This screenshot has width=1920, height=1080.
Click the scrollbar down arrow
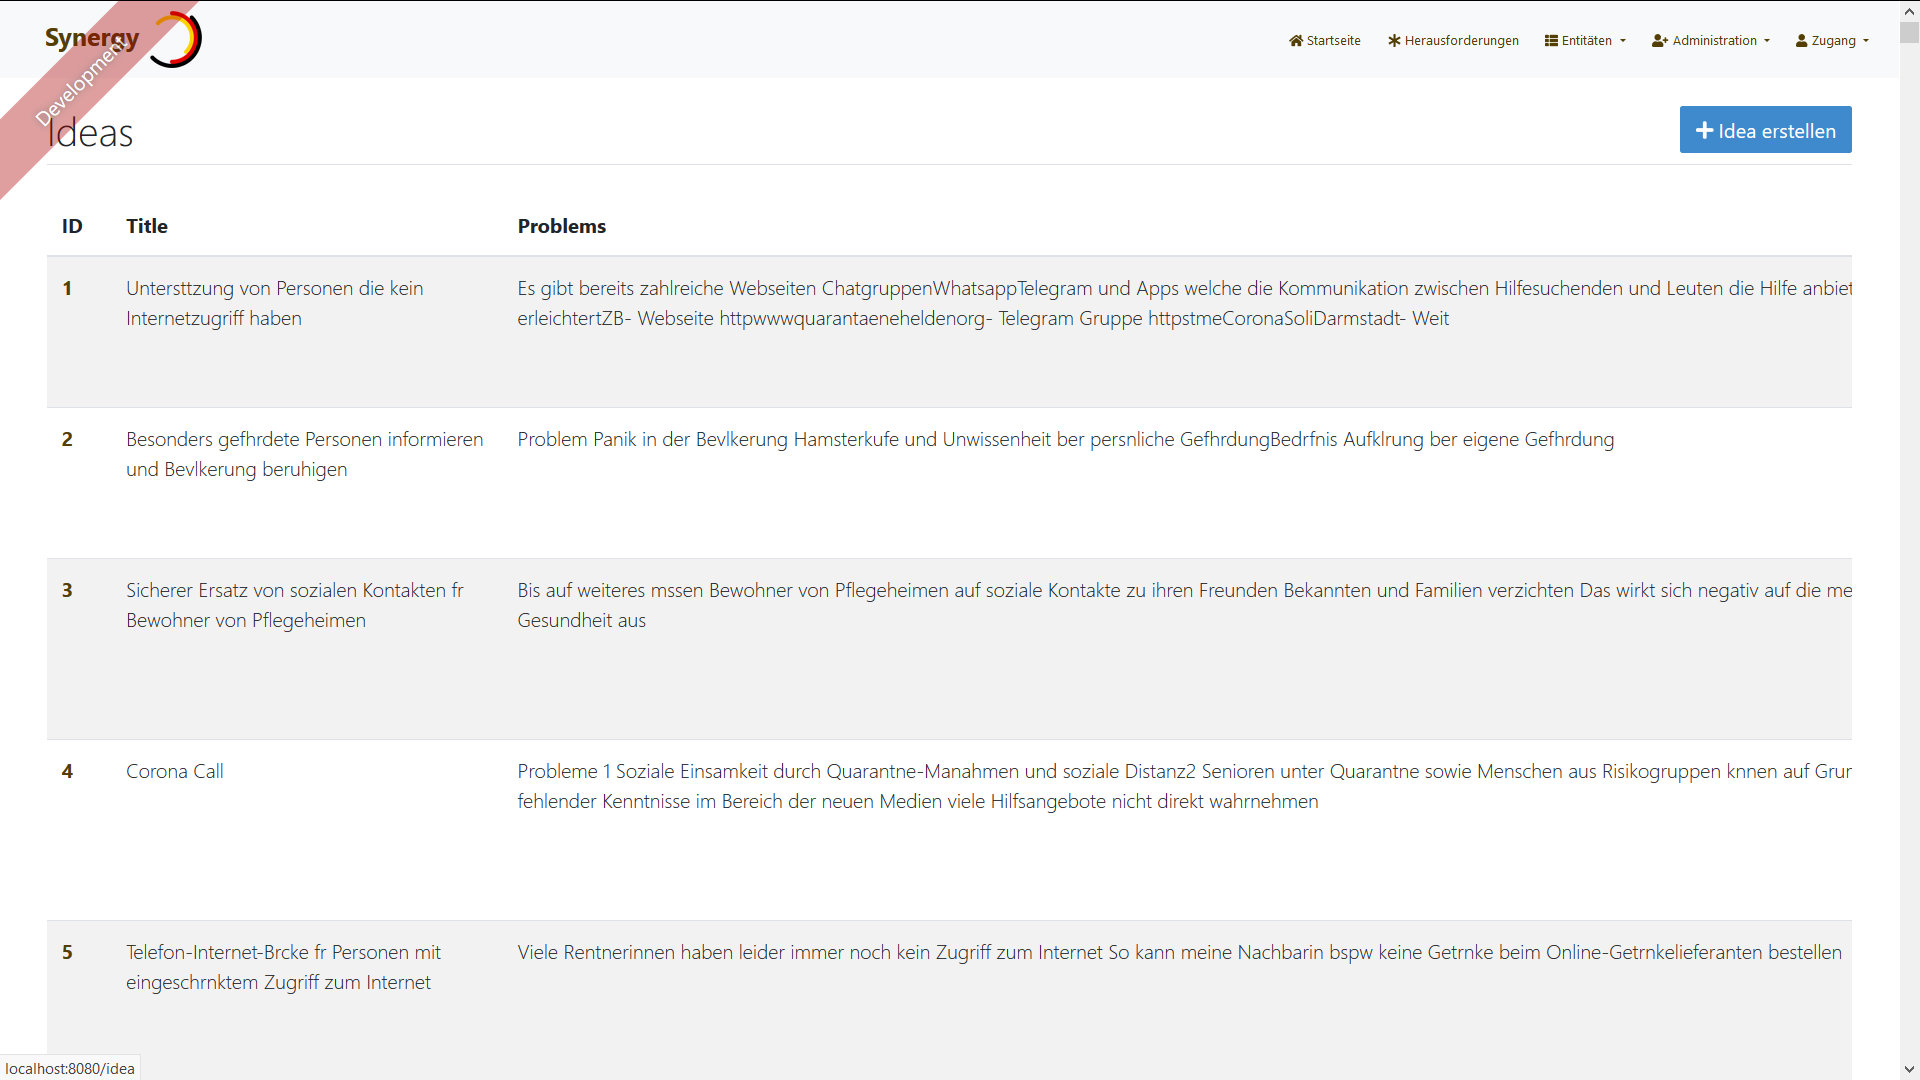point(1909,1070)
